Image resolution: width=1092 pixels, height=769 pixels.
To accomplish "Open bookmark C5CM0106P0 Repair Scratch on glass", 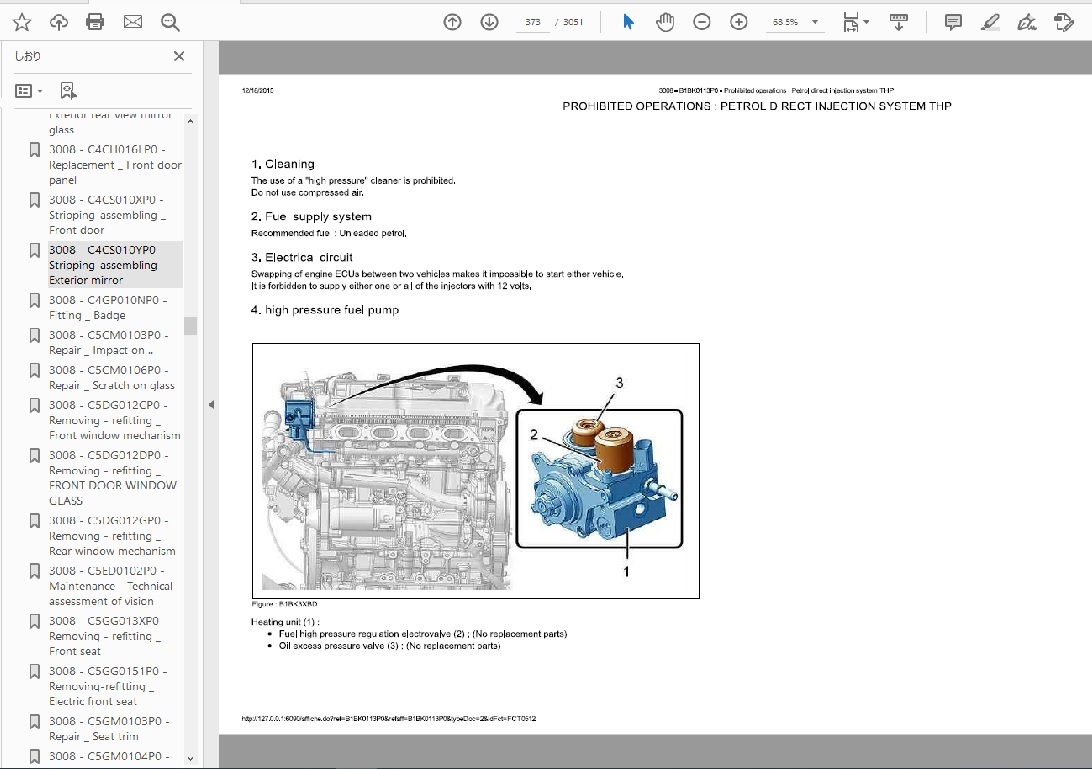I will [x=111, y=378].
